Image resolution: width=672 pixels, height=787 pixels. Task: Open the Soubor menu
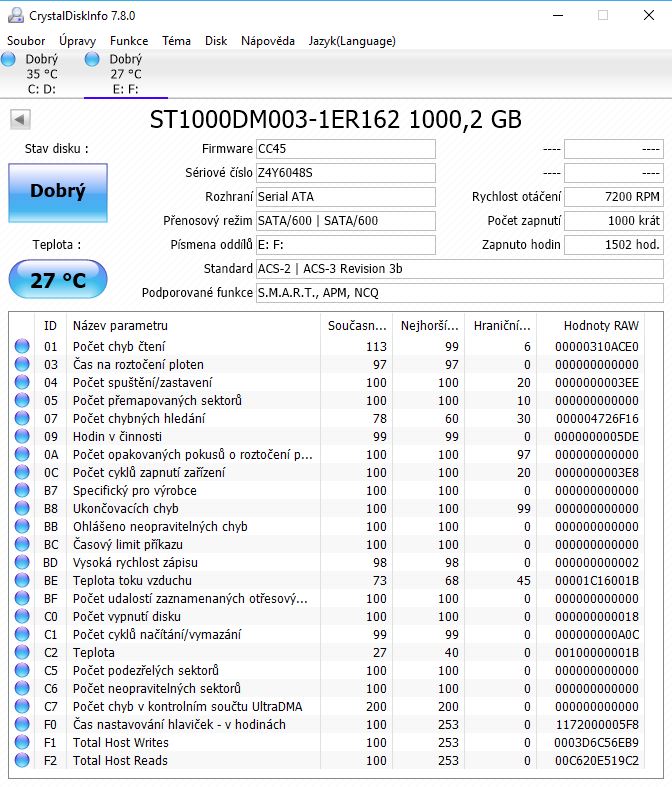[26, 41]
